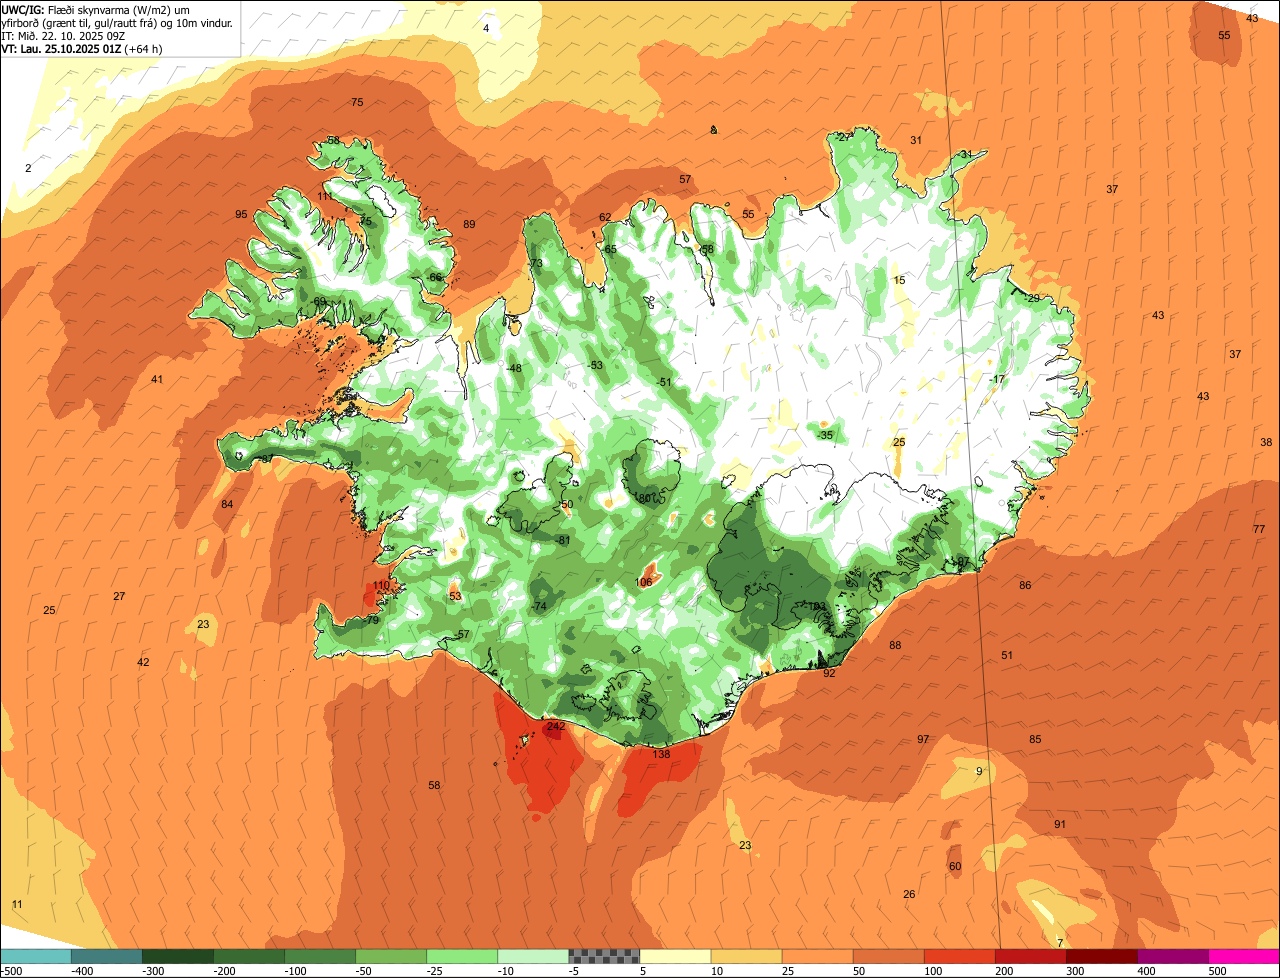This screenshot has height=978, width=1280.
Task: Click the 88 value off southeast coast
Action: click(x=895, y=645)
